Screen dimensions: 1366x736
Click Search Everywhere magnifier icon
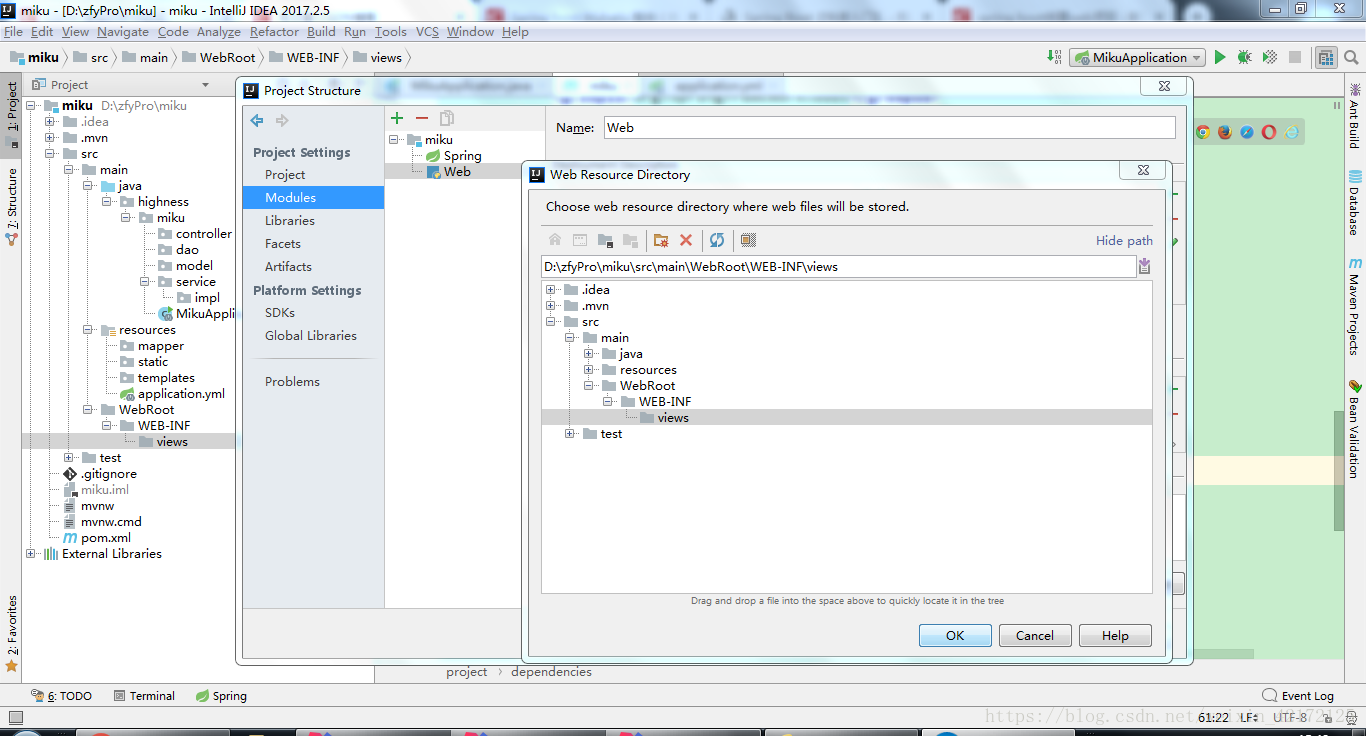pyautogui.click(x=1350, y=57)
